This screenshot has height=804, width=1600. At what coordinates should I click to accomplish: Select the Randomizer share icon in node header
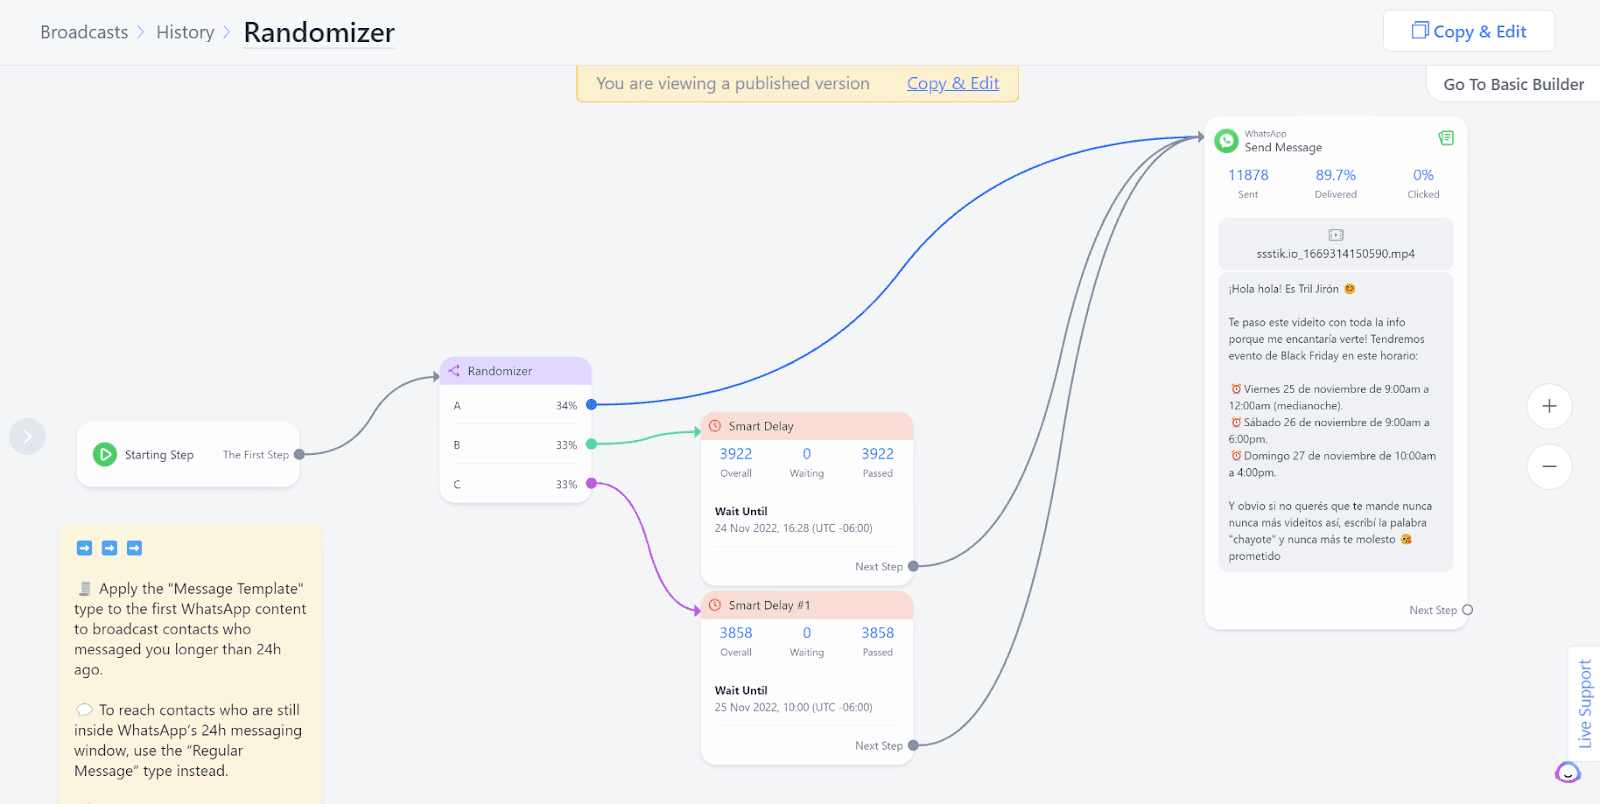[454, 371]
